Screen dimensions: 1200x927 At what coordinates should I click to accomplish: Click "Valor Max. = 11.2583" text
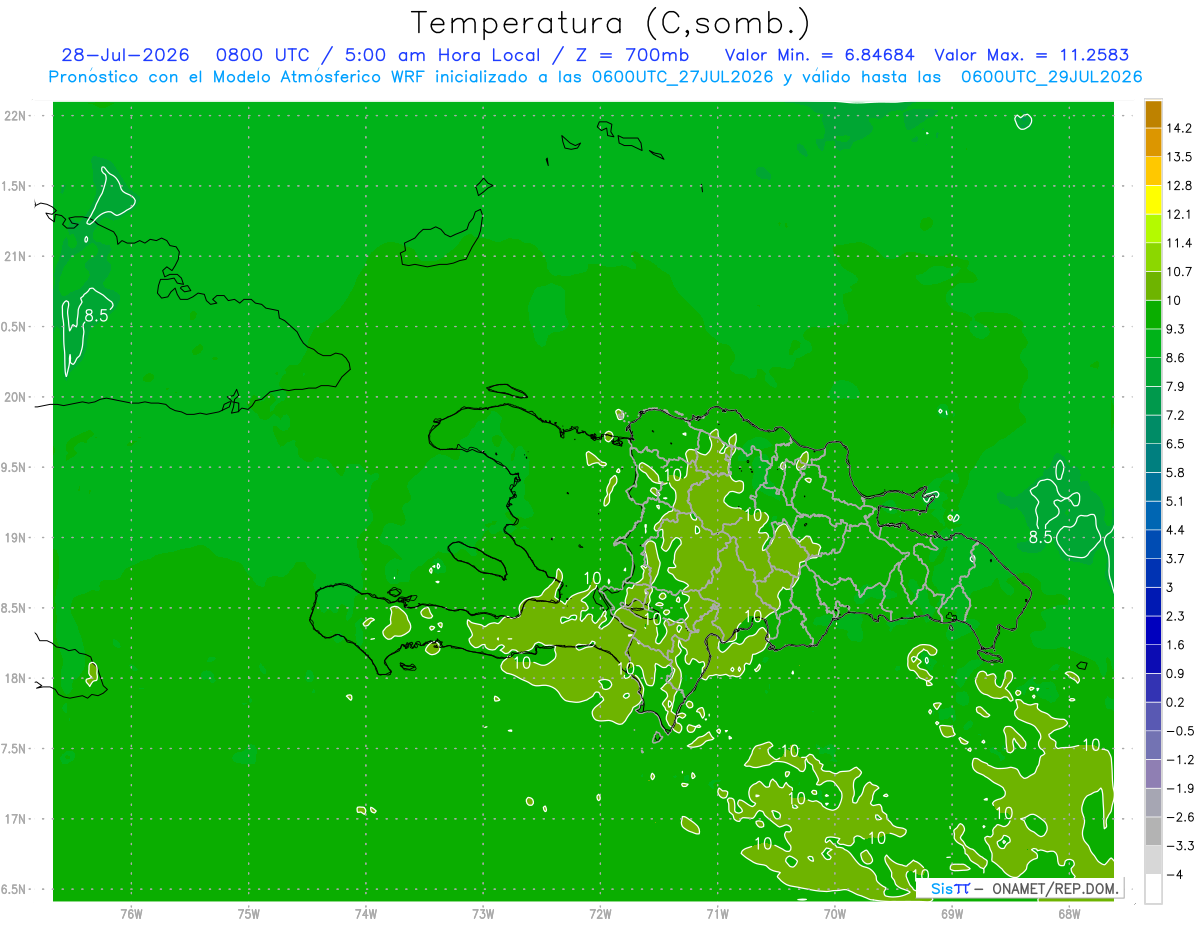1031,55
